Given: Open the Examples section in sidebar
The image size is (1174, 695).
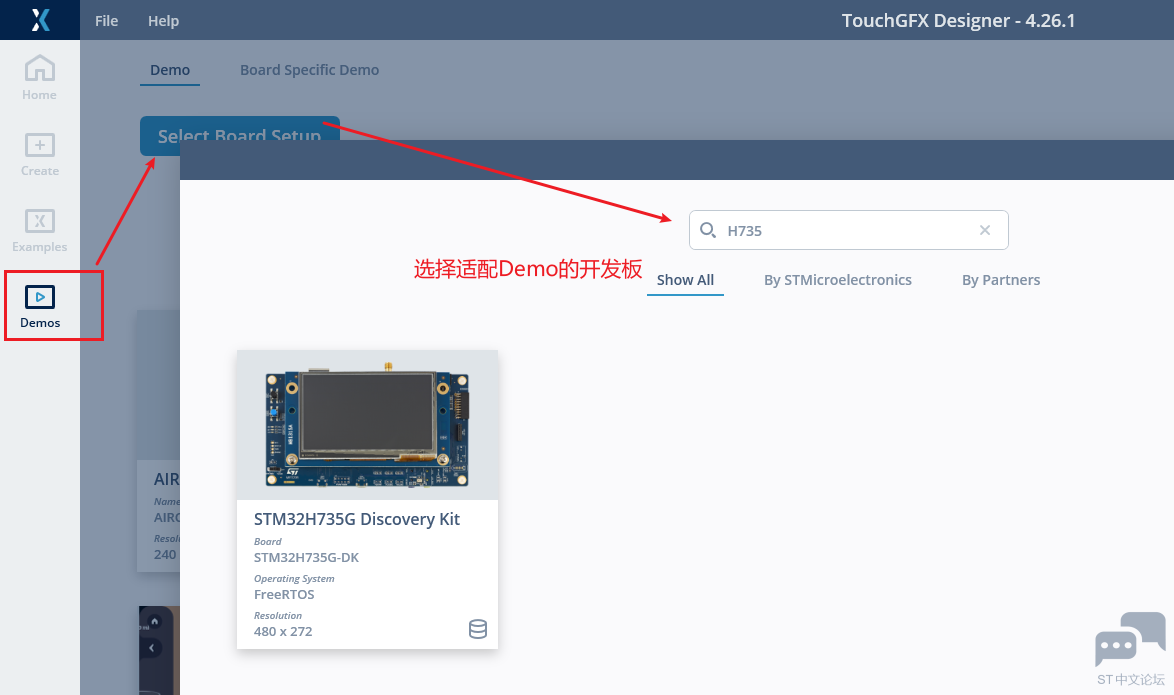Looking at the screenshot, I should (x=40, y=231).
